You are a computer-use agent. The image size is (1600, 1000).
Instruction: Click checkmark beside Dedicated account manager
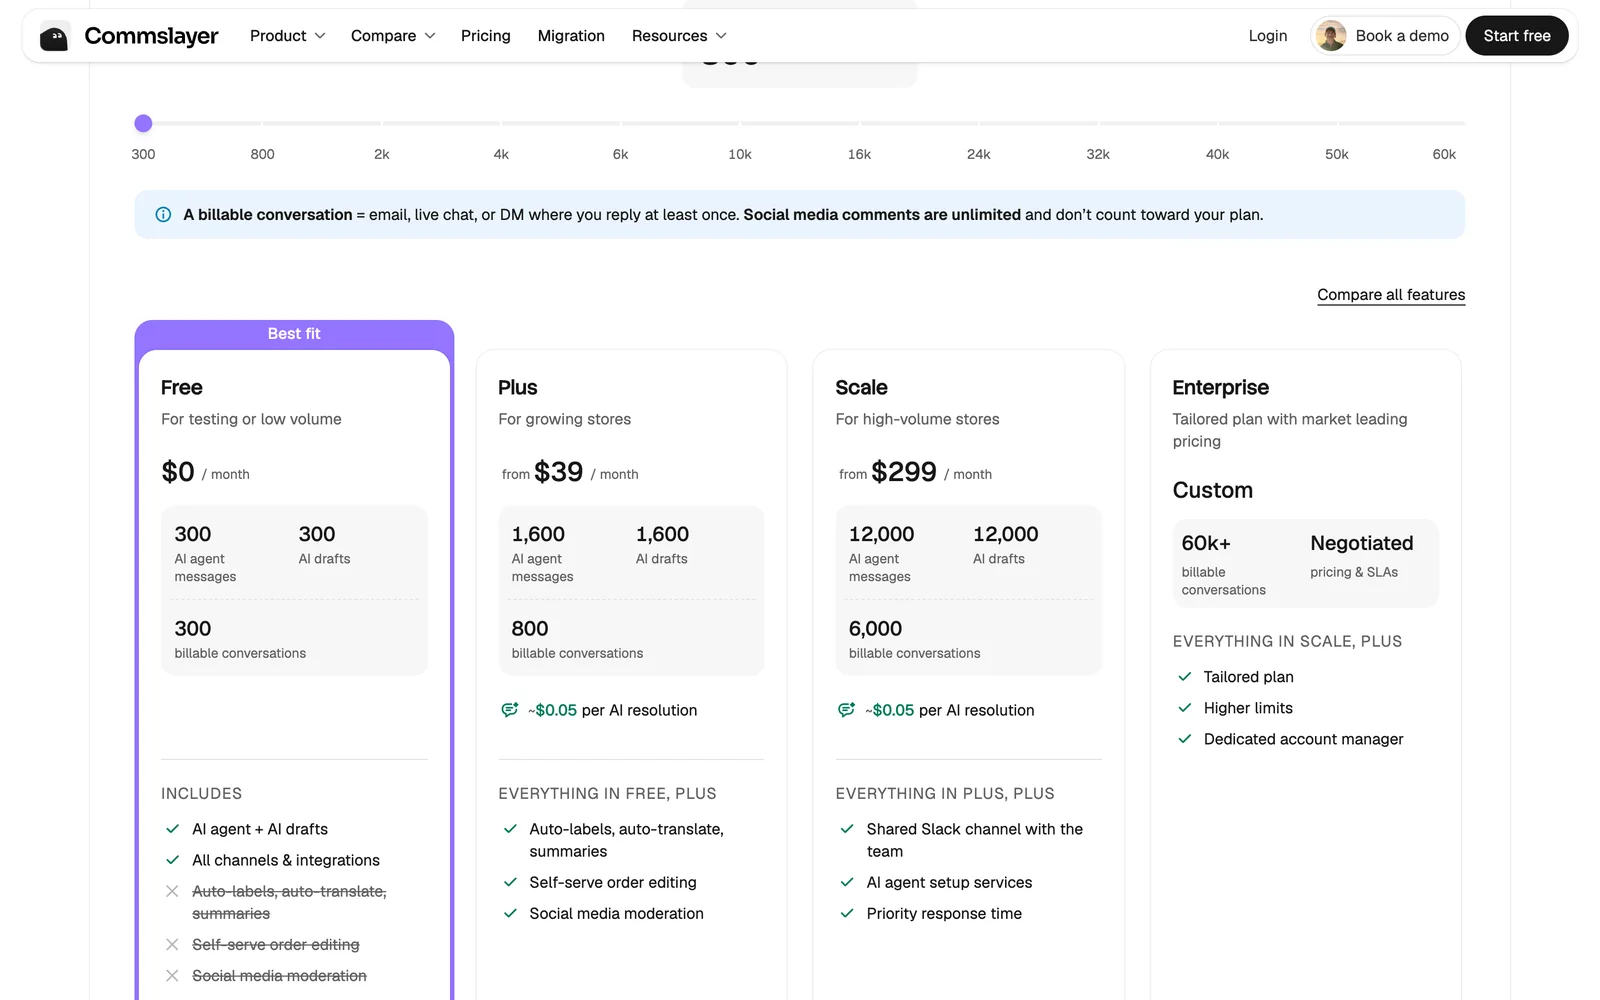pyautogui.click(x=1185, y=739)
